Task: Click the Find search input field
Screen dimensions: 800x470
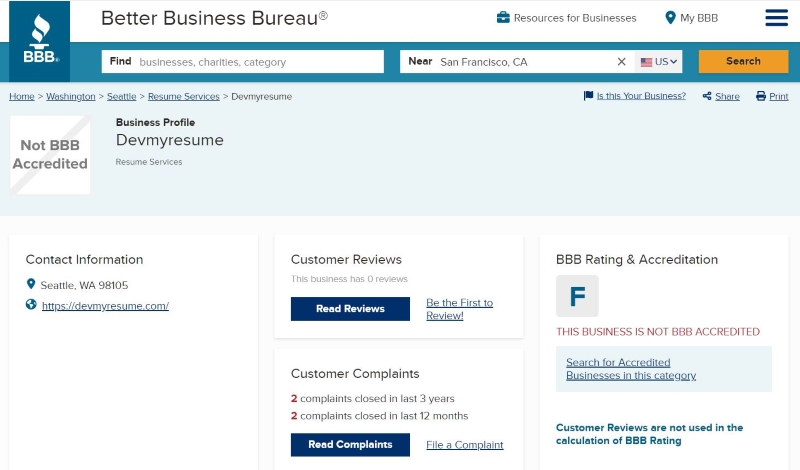Action: [242, 62]
